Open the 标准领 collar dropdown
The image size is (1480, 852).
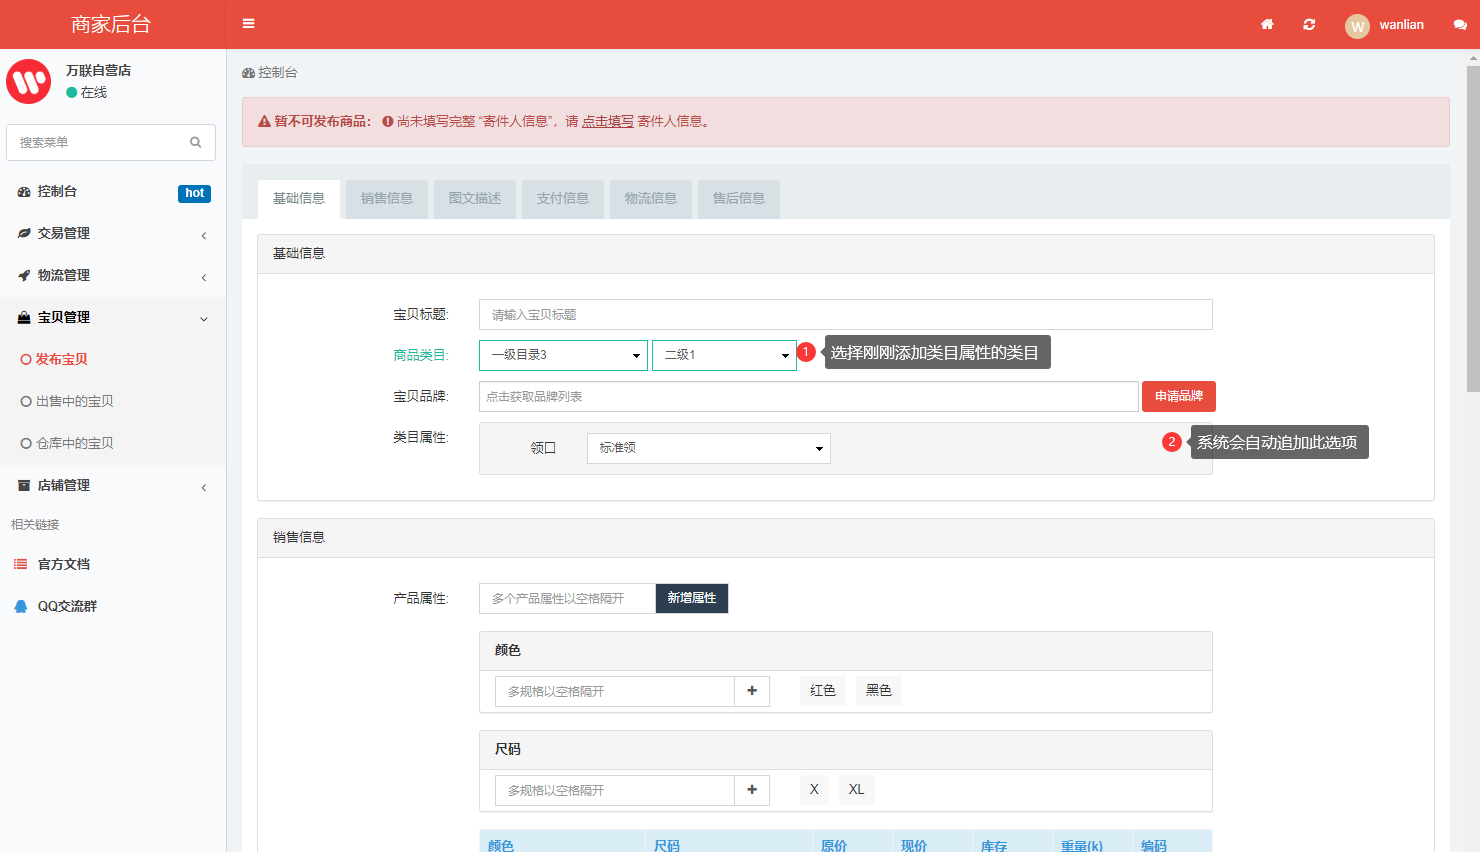tap(708, 448)
